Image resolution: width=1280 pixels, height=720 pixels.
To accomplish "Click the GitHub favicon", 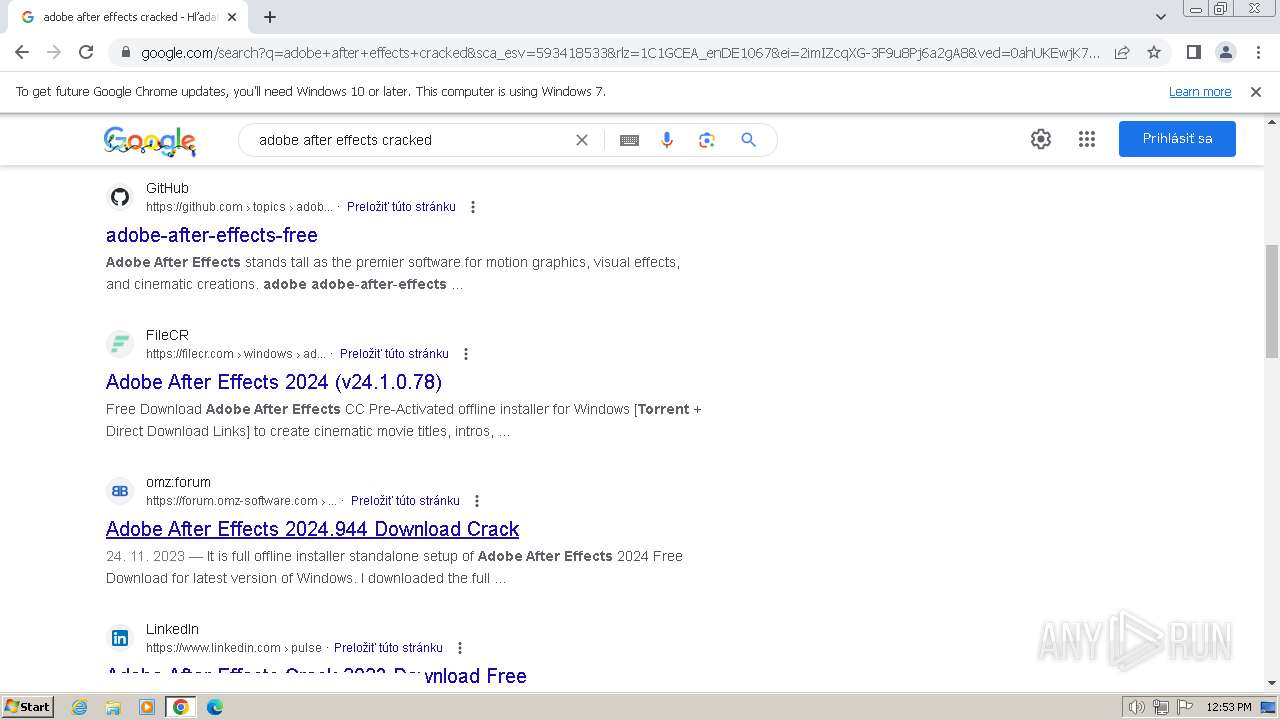I will pos(120,197).
